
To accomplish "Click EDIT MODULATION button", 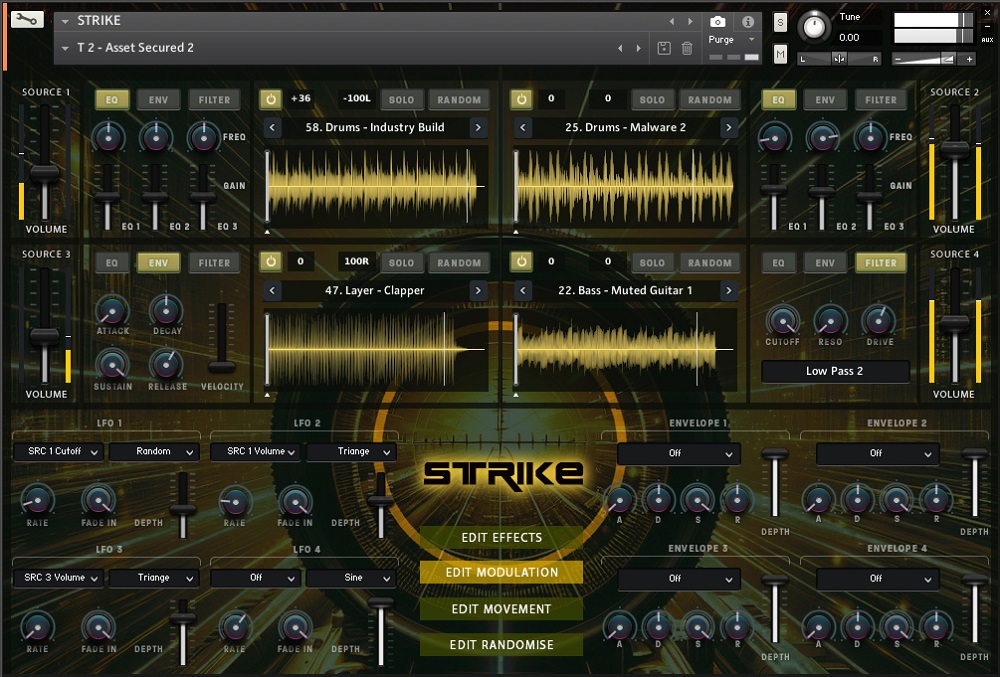I will pos(501,572).
